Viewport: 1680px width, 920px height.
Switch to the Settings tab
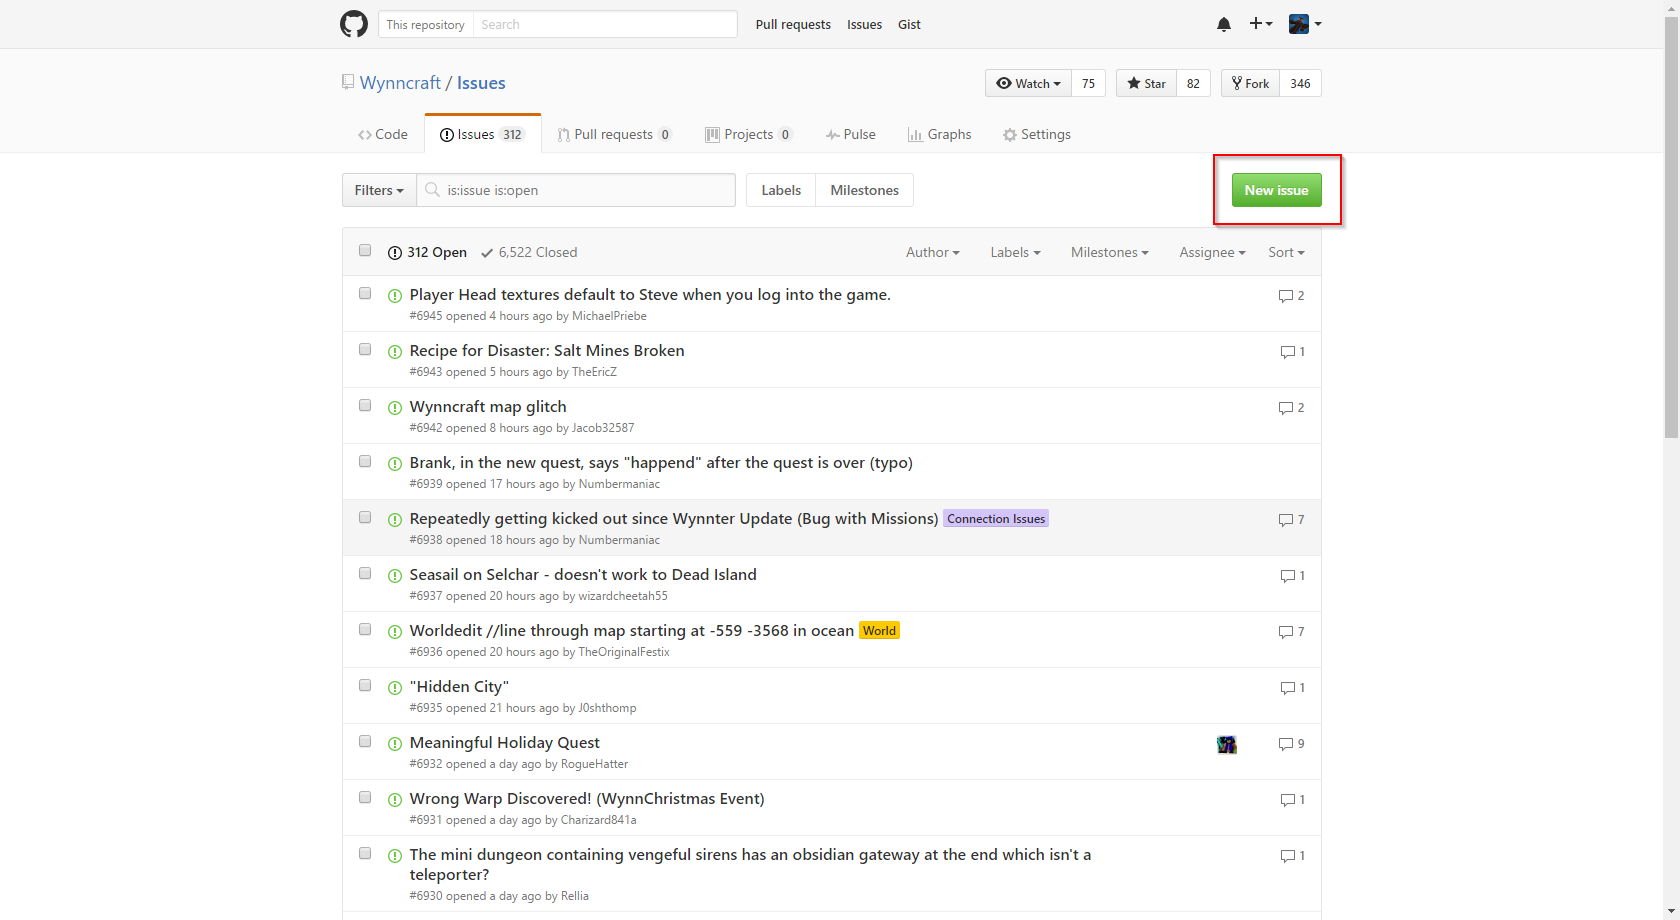coord(1037,134)
